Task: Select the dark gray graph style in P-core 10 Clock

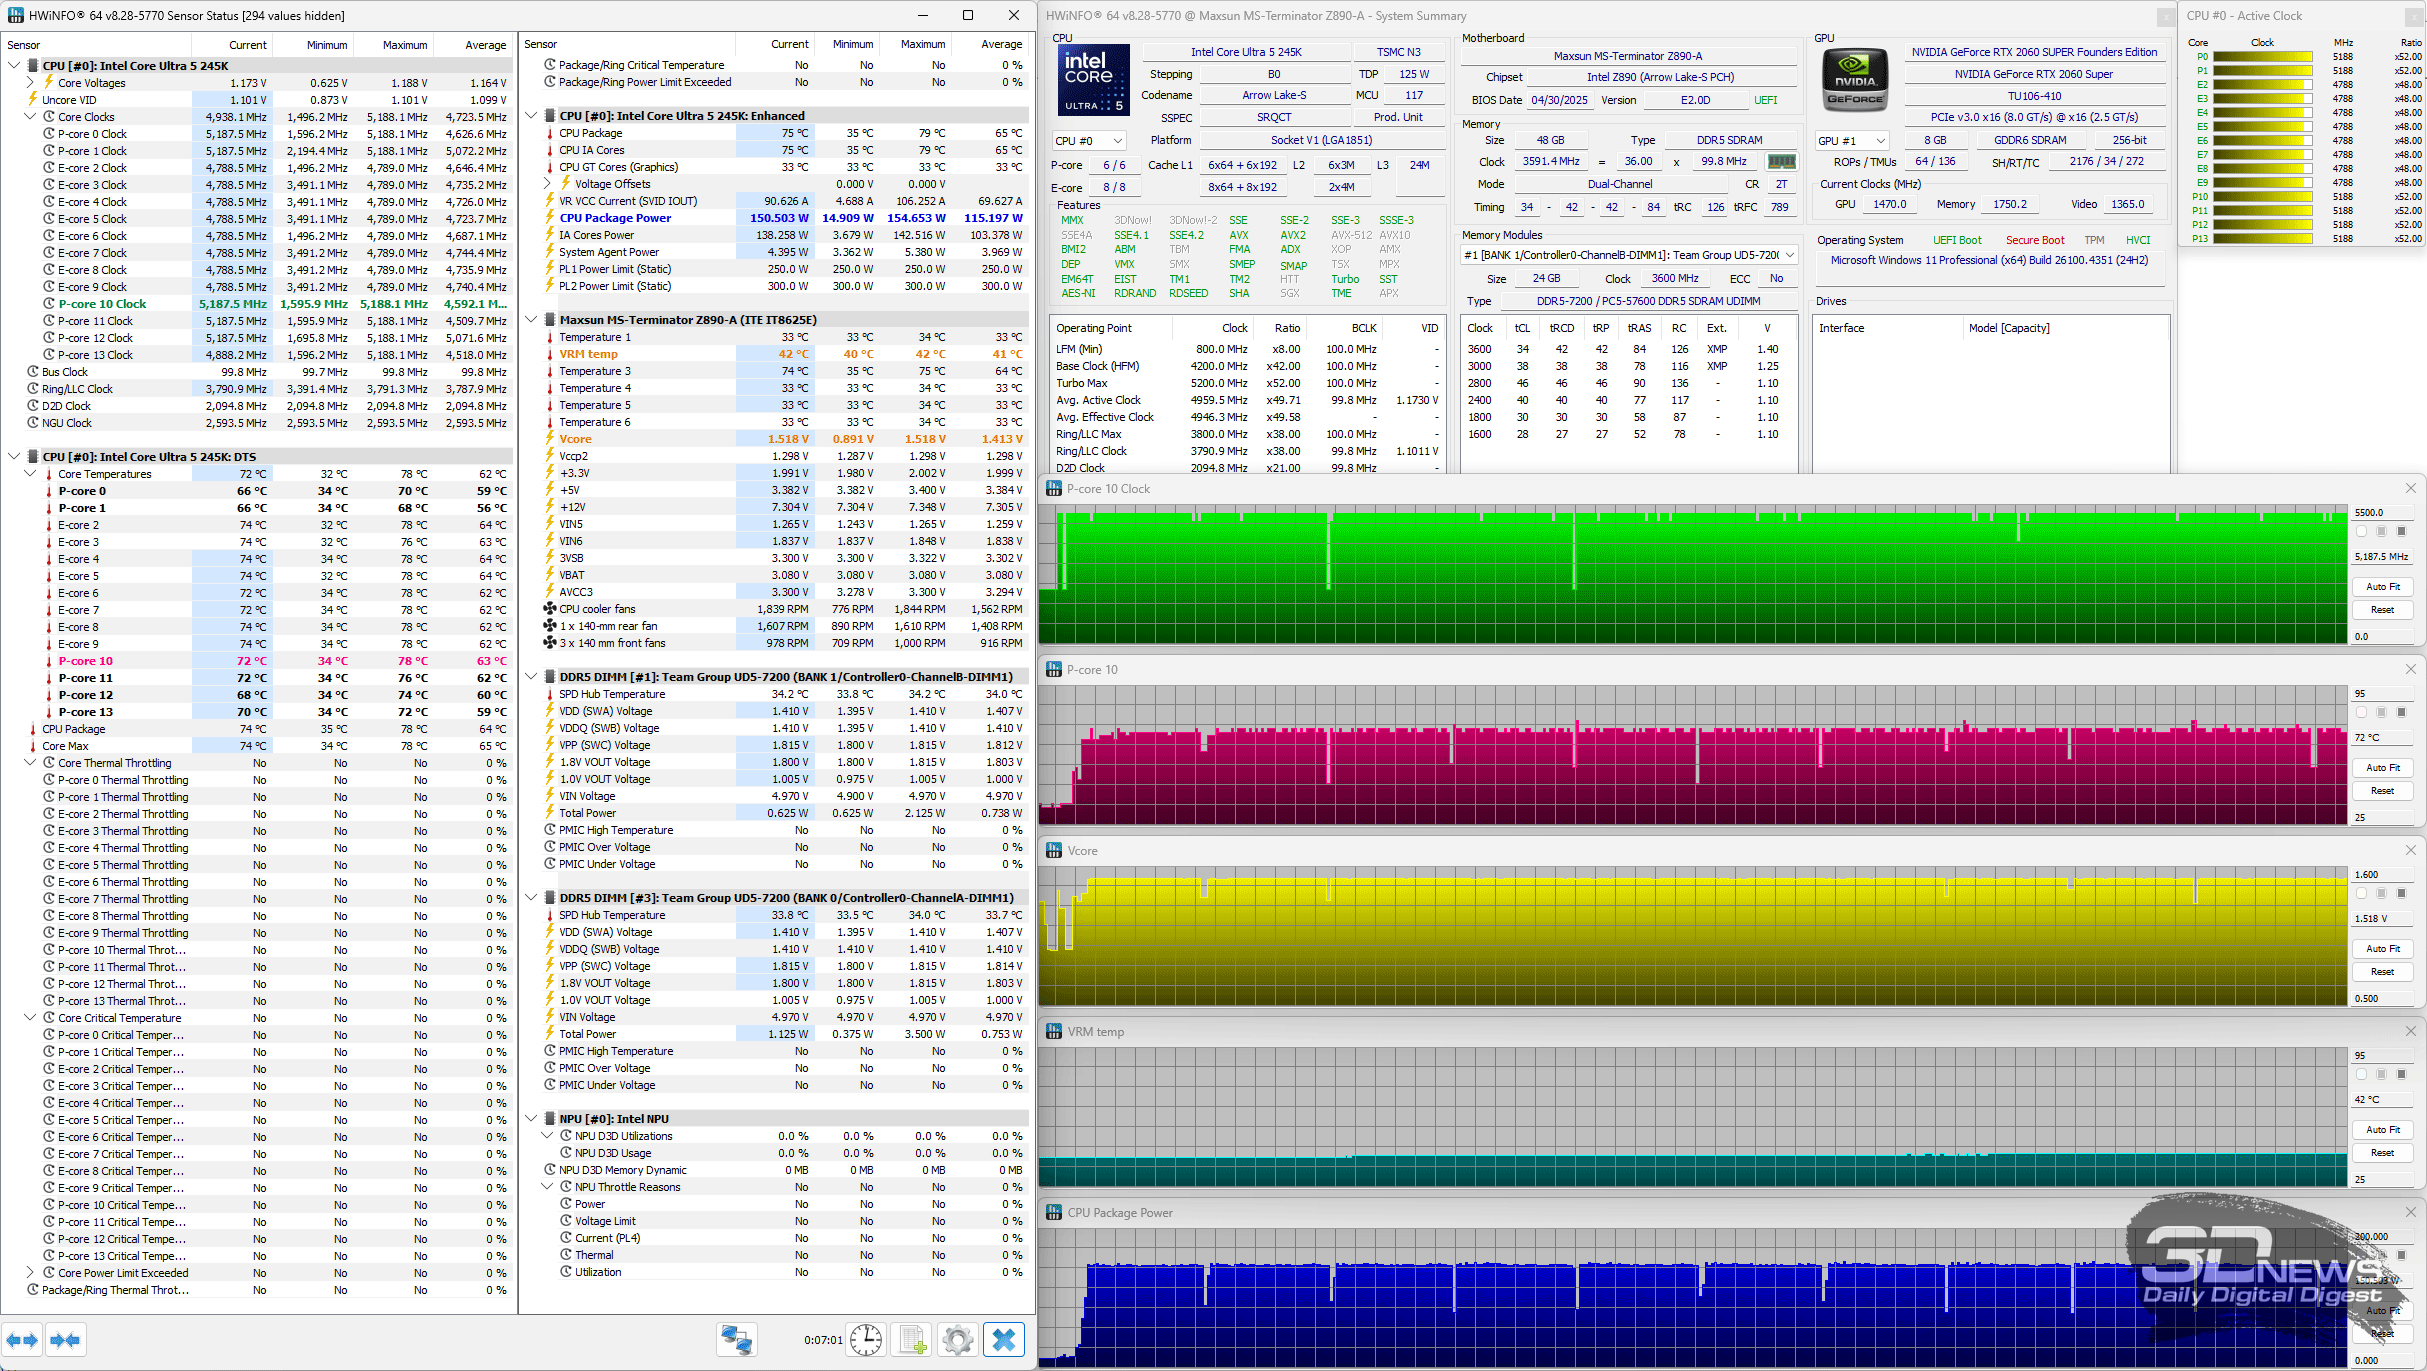Action: (x=2401, y=531)
